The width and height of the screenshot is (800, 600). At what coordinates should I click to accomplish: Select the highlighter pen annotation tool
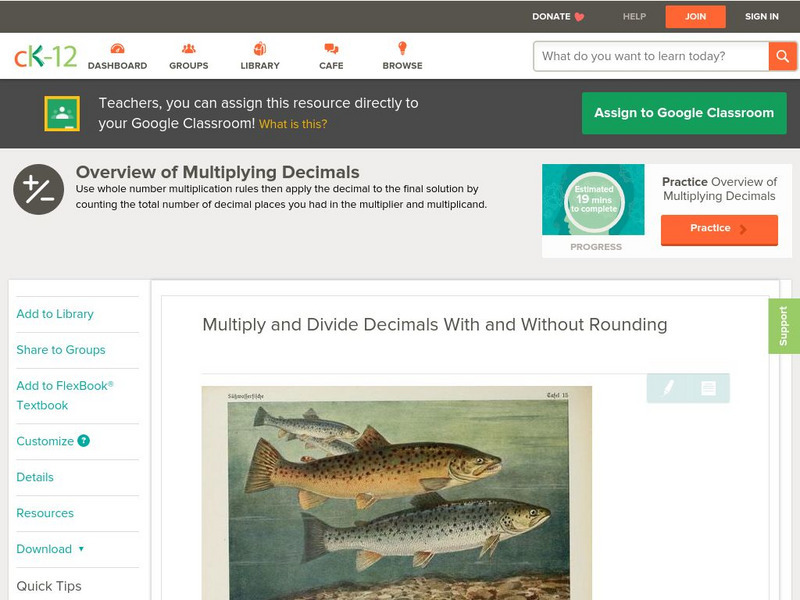pyautogui.click(x=668, y=388)
